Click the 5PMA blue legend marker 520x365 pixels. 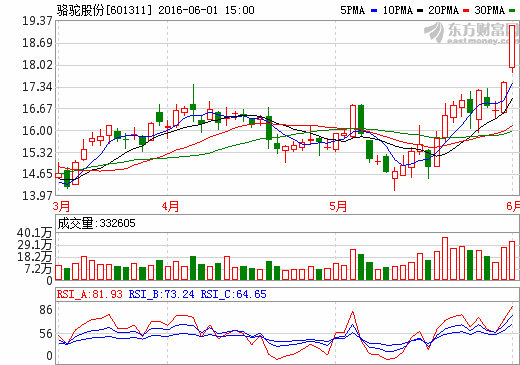click(x=374, y=11)
